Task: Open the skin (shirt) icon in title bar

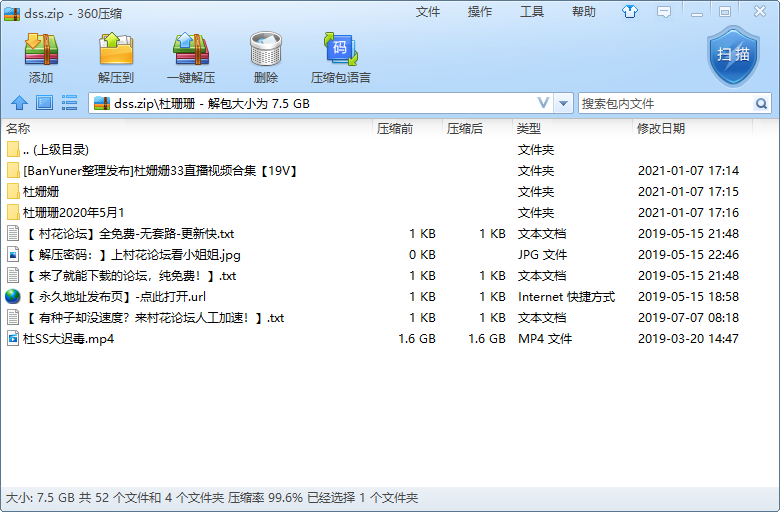Action: click(x=630, y=11)
